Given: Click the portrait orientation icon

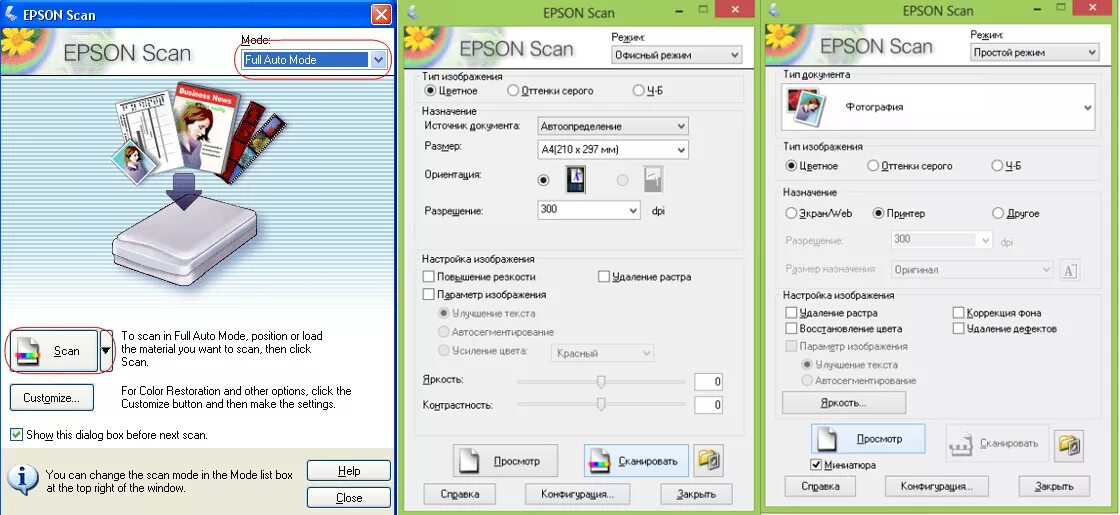Looking at the screenshot, I should click(x=576, y=179).
